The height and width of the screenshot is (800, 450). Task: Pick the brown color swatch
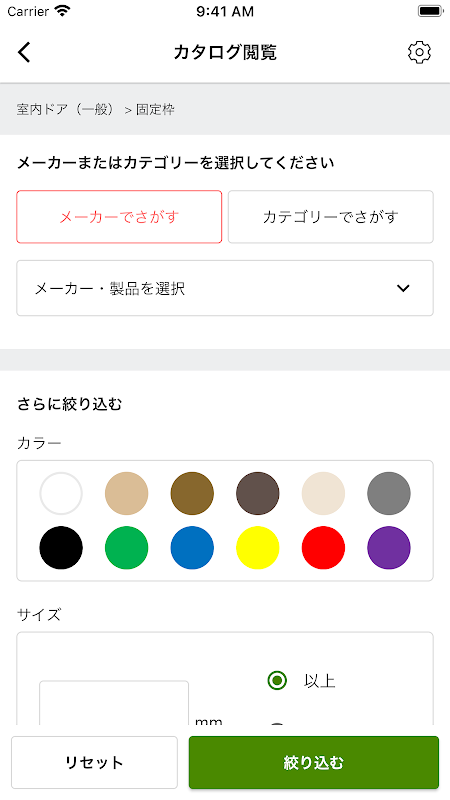click(192, 493)
